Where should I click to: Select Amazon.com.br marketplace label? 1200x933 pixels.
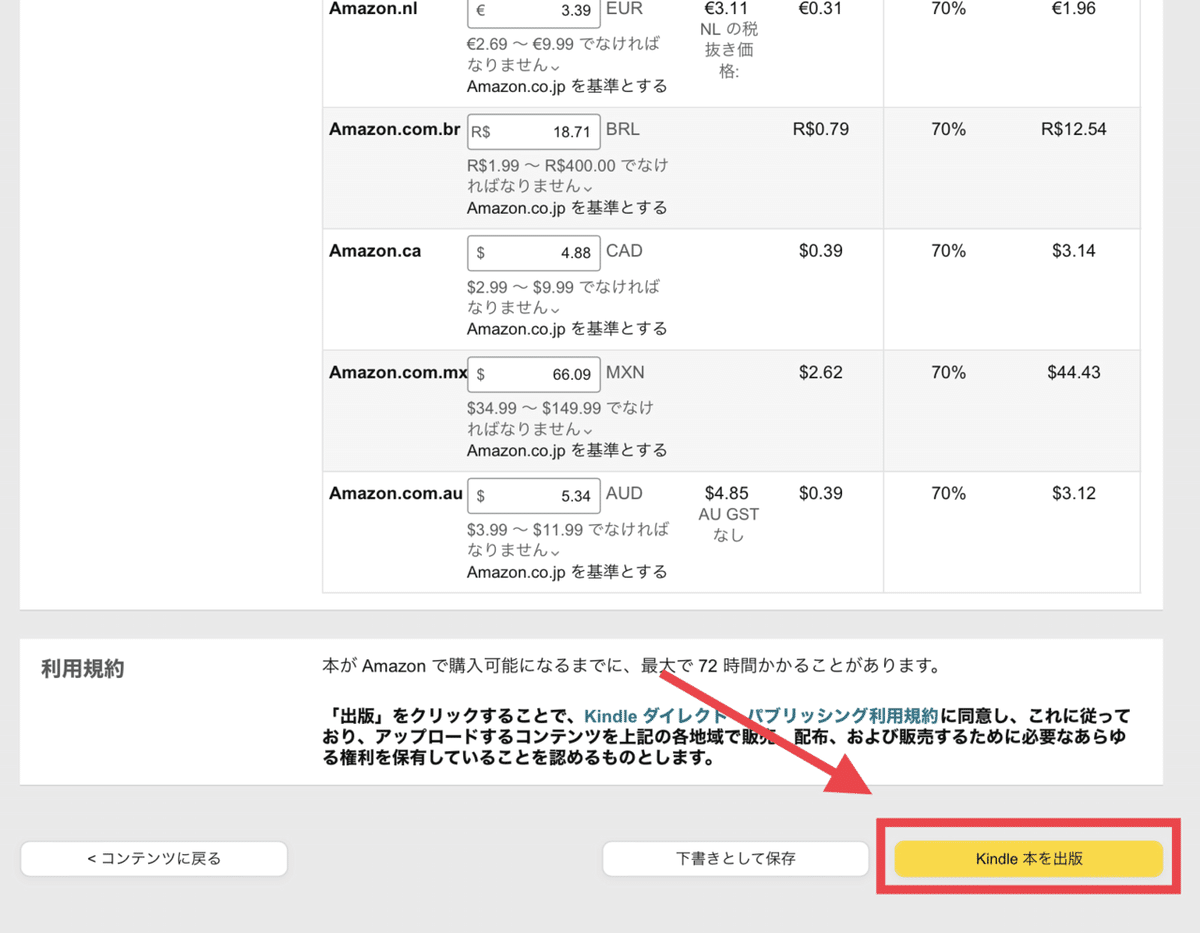395,130
